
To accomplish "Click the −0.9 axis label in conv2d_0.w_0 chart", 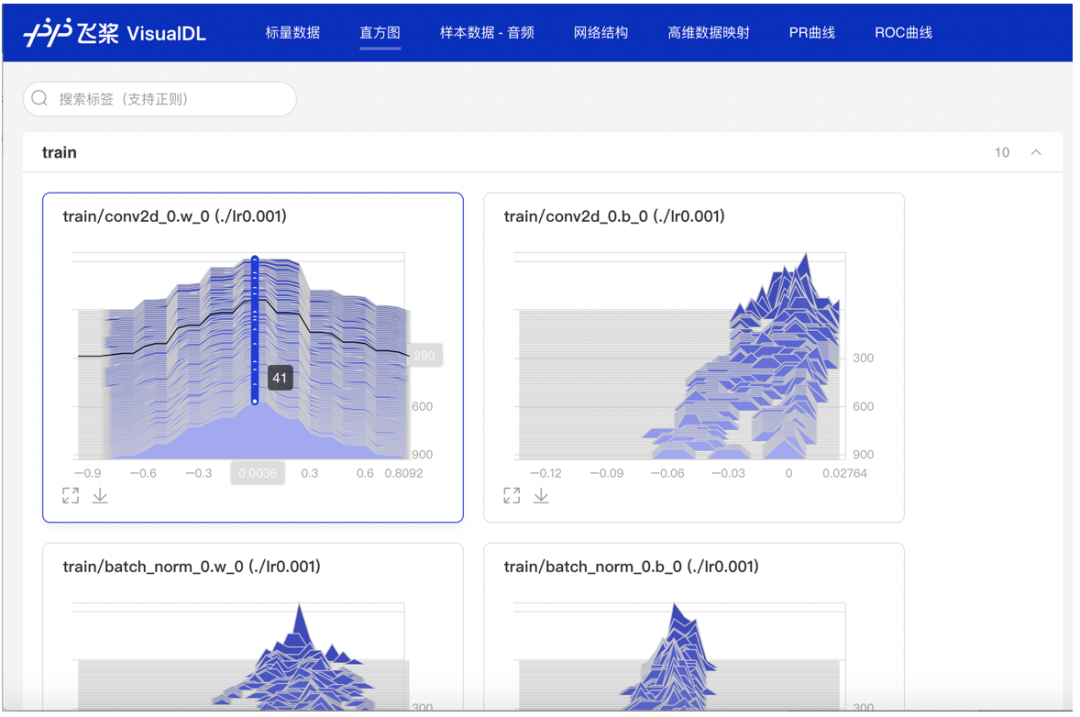I will tap(87, 473).
